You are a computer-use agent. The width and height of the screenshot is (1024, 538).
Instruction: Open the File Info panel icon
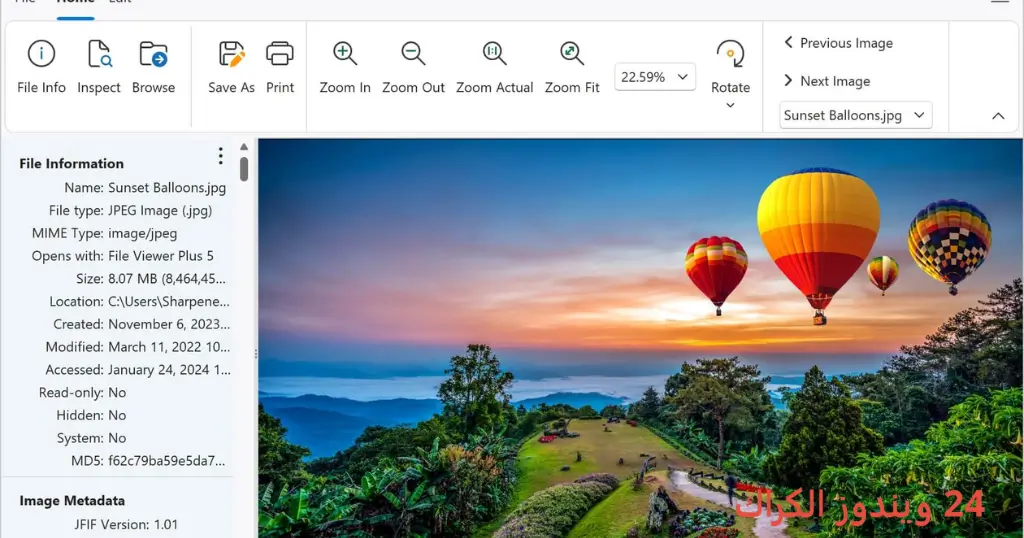coord(41,54)
